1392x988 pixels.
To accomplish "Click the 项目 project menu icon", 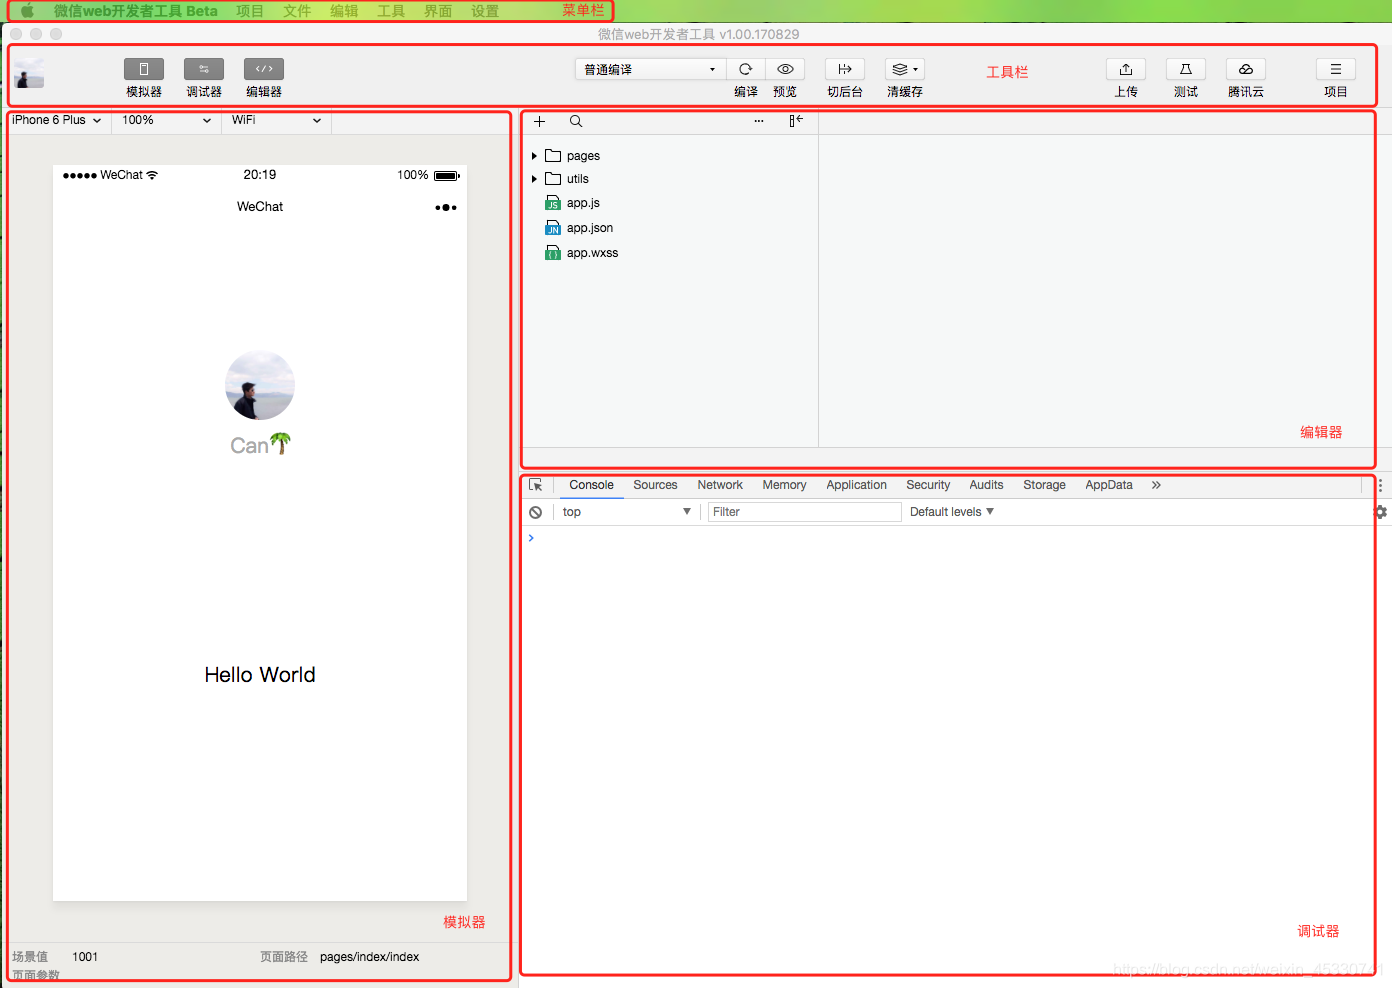I will click(1336, 69).
